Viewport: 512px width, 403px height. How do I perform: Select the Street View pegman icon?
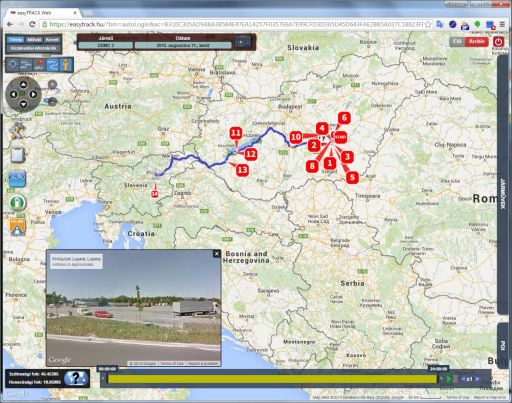coord(66,65)
